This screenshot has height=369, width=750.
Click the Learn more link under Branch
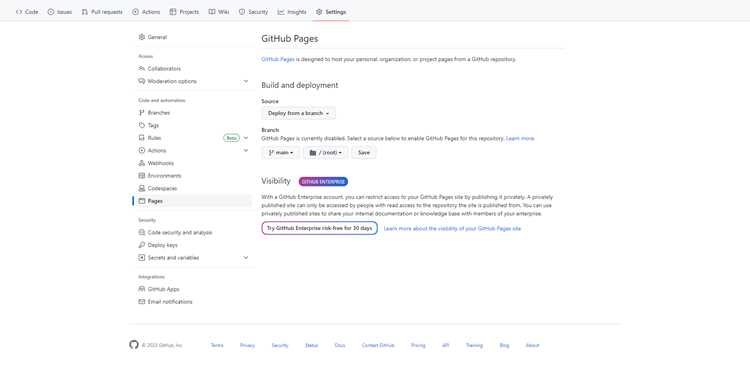click(520, 138)
